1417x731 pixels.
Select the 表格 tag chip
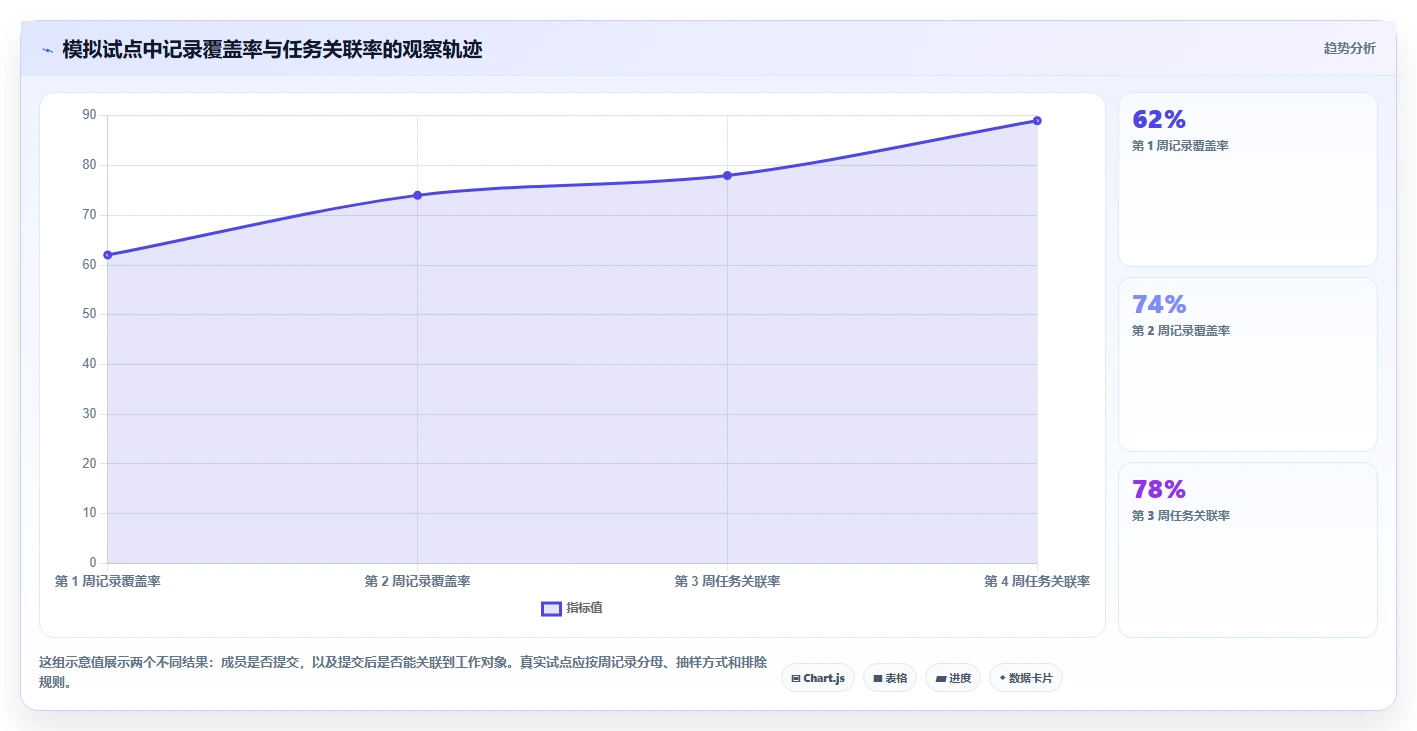click(889, 678)
